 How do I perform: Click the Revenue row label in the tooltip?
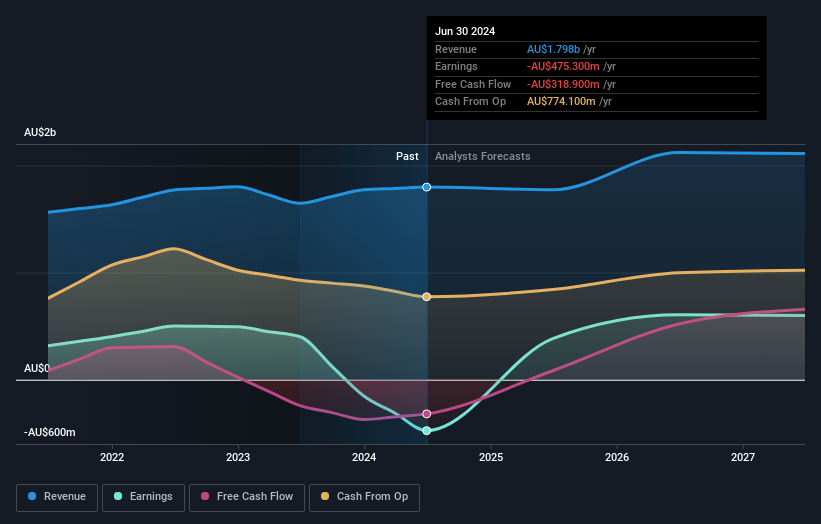pyautogui.click(x=456, y=49)
